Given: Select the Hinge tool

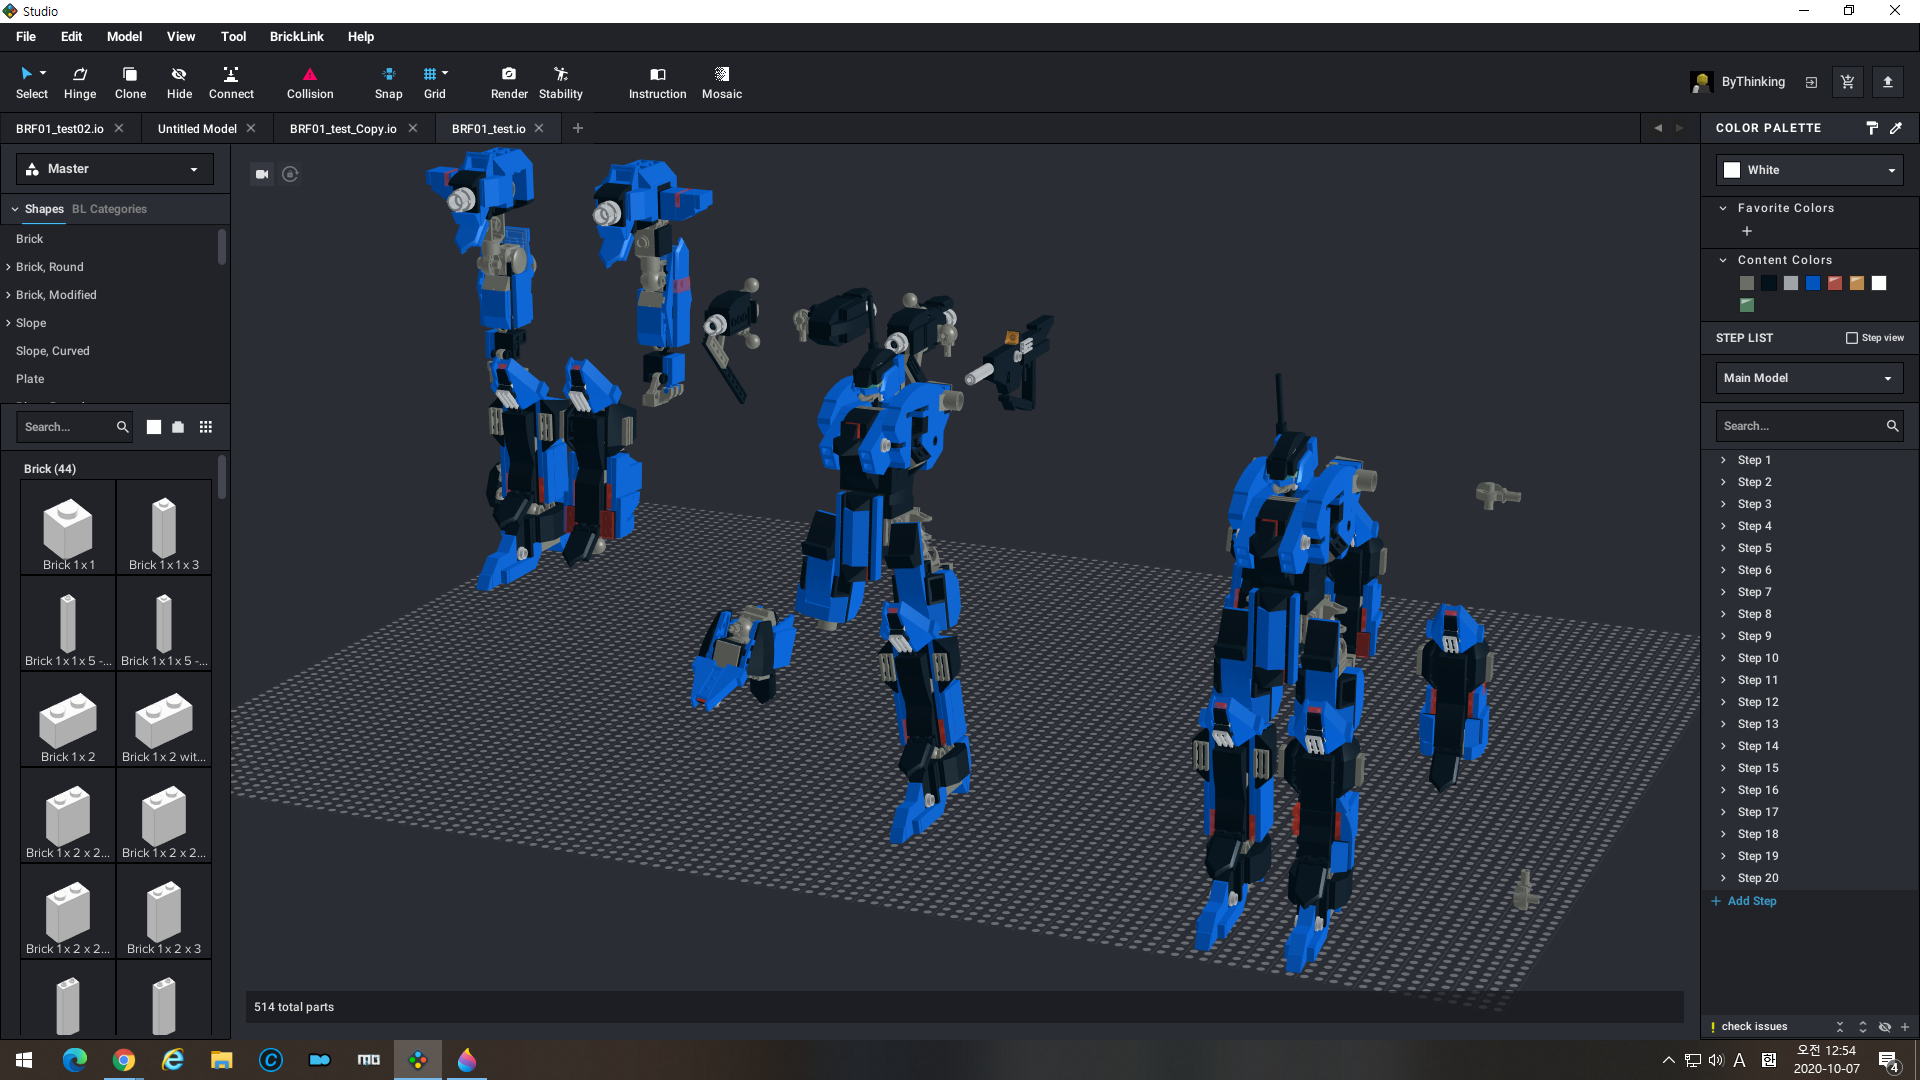Looking at the screenshot, I should click(x=80, y=82).
